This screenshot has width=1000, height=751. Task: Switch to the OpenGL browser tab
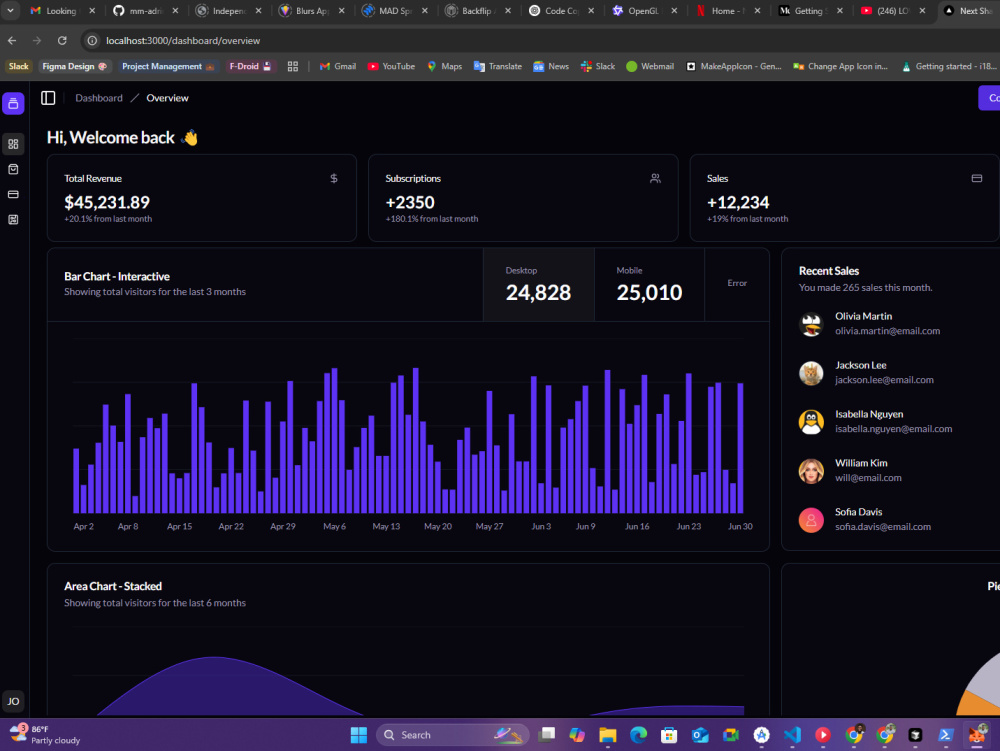643,10
